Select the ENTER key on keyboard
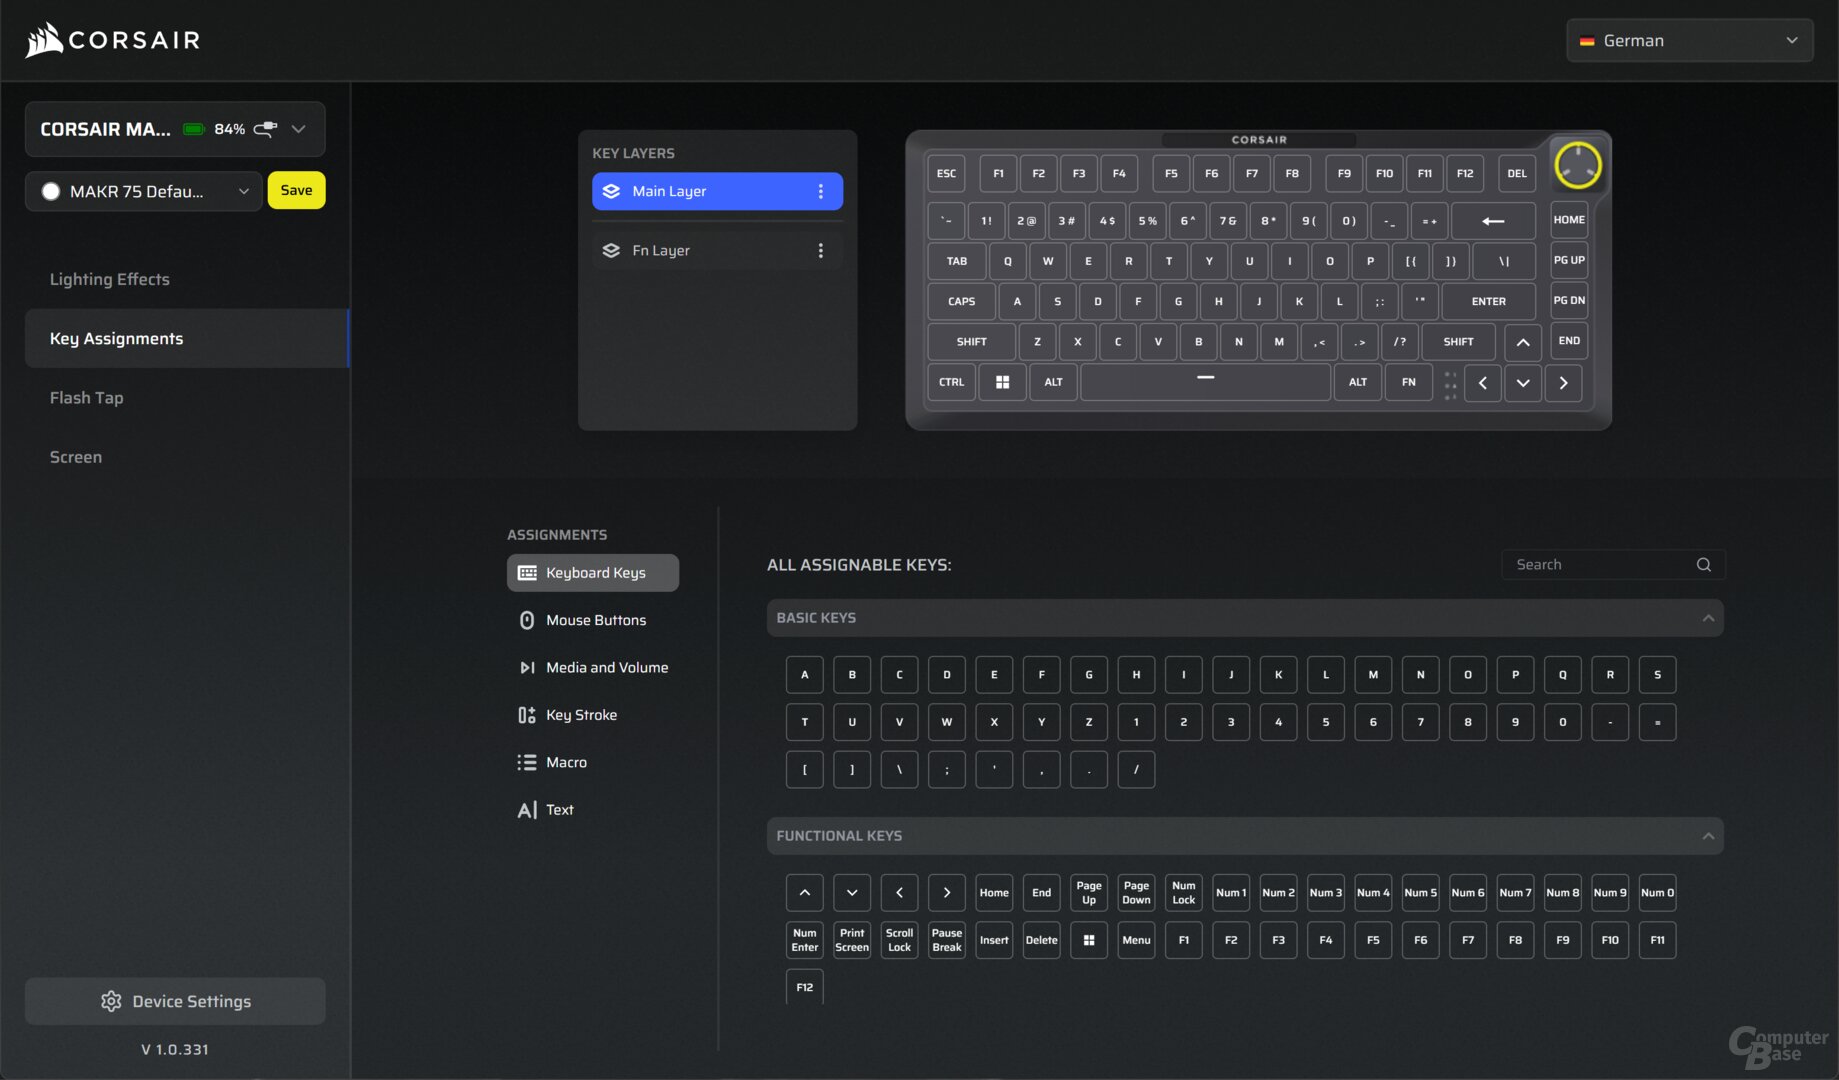Image resolution: width=1839 pixels, height=1080 pixels. pyautogui.click(x=1488, y=301)
